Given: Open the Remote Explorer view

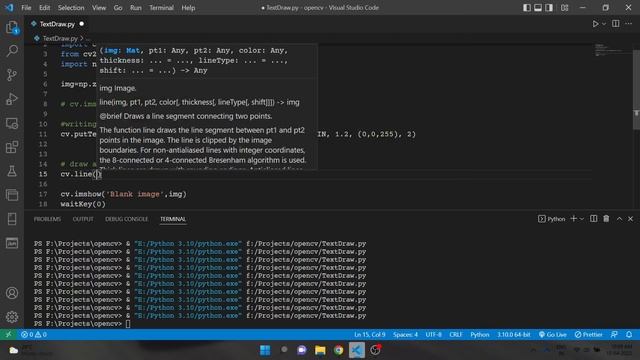Looking at the screenshot, I should coord(12,123).
